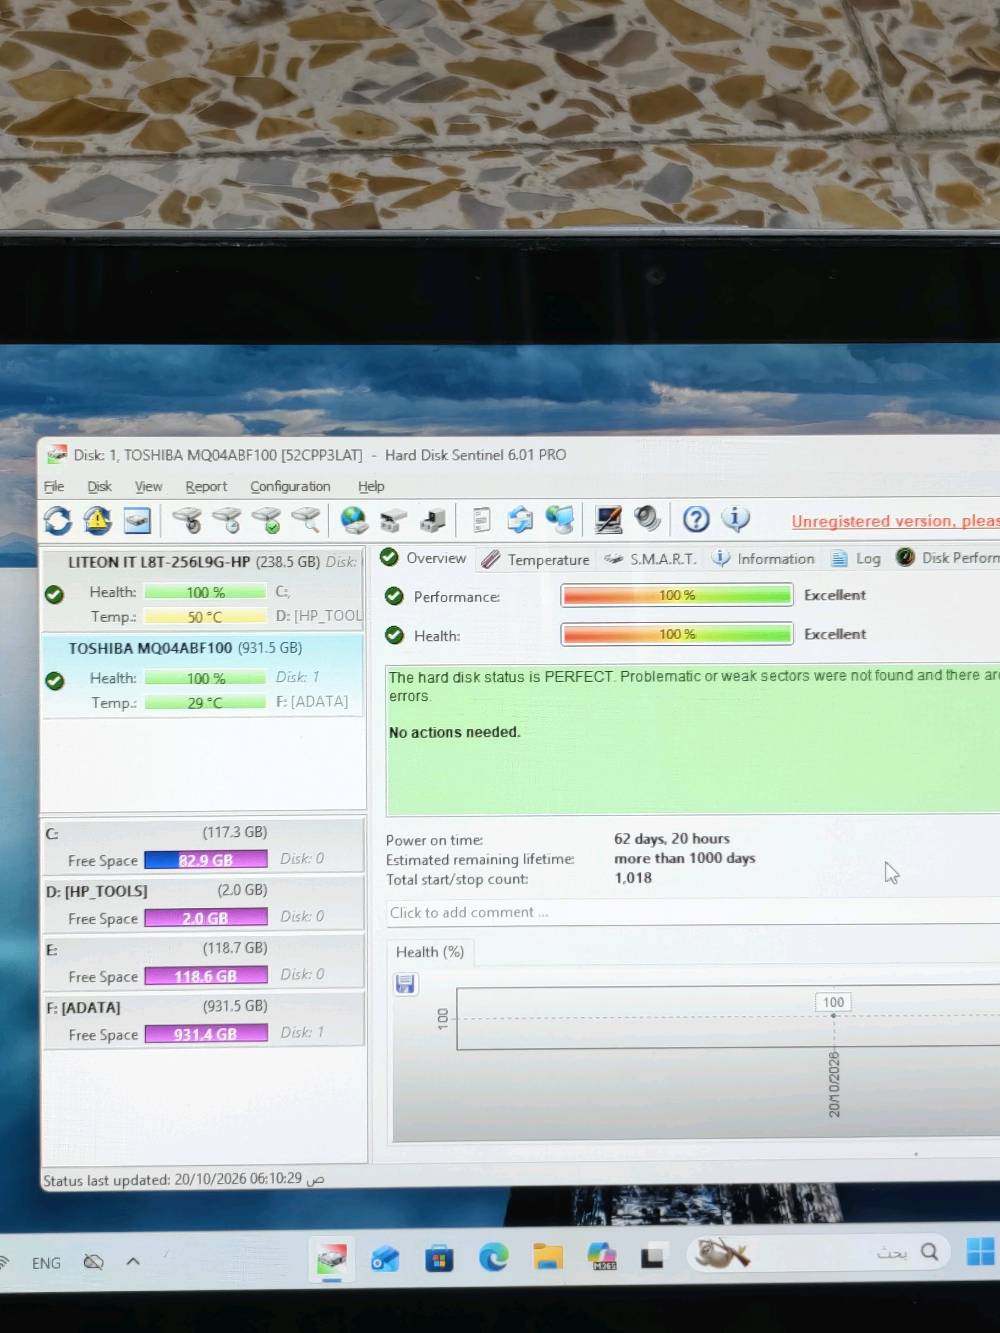Click the 'Click to add comment' field

pyautogui.click(x=693, y=912)
